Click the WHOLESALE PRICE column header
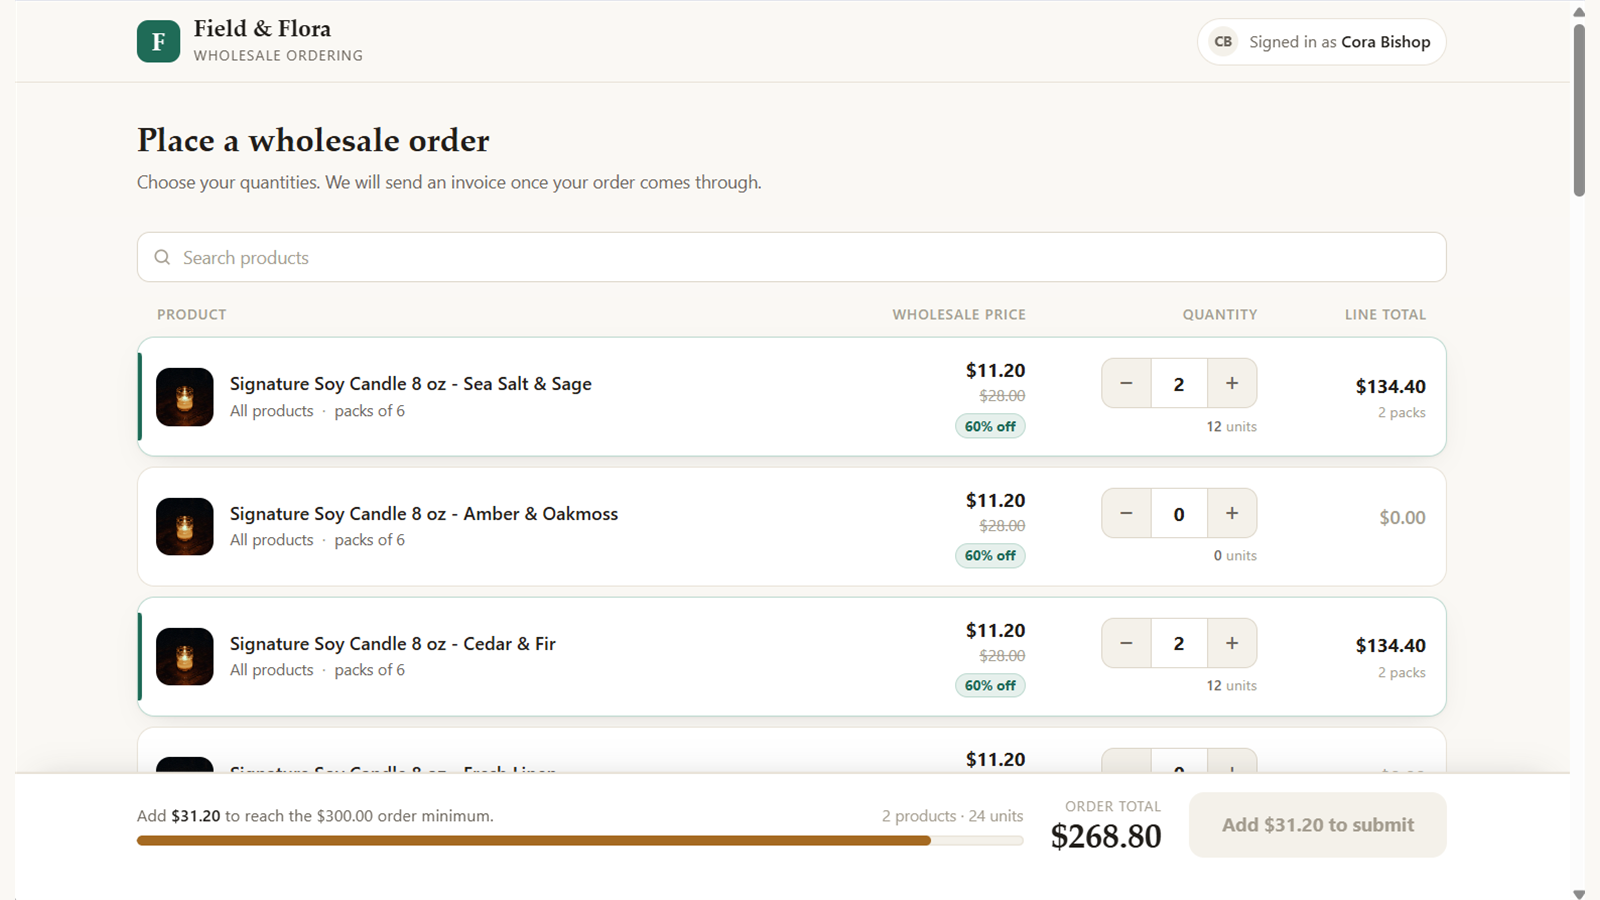This screenshot has height=900, width=1600. pyautogui.click(x=959, y=314)
